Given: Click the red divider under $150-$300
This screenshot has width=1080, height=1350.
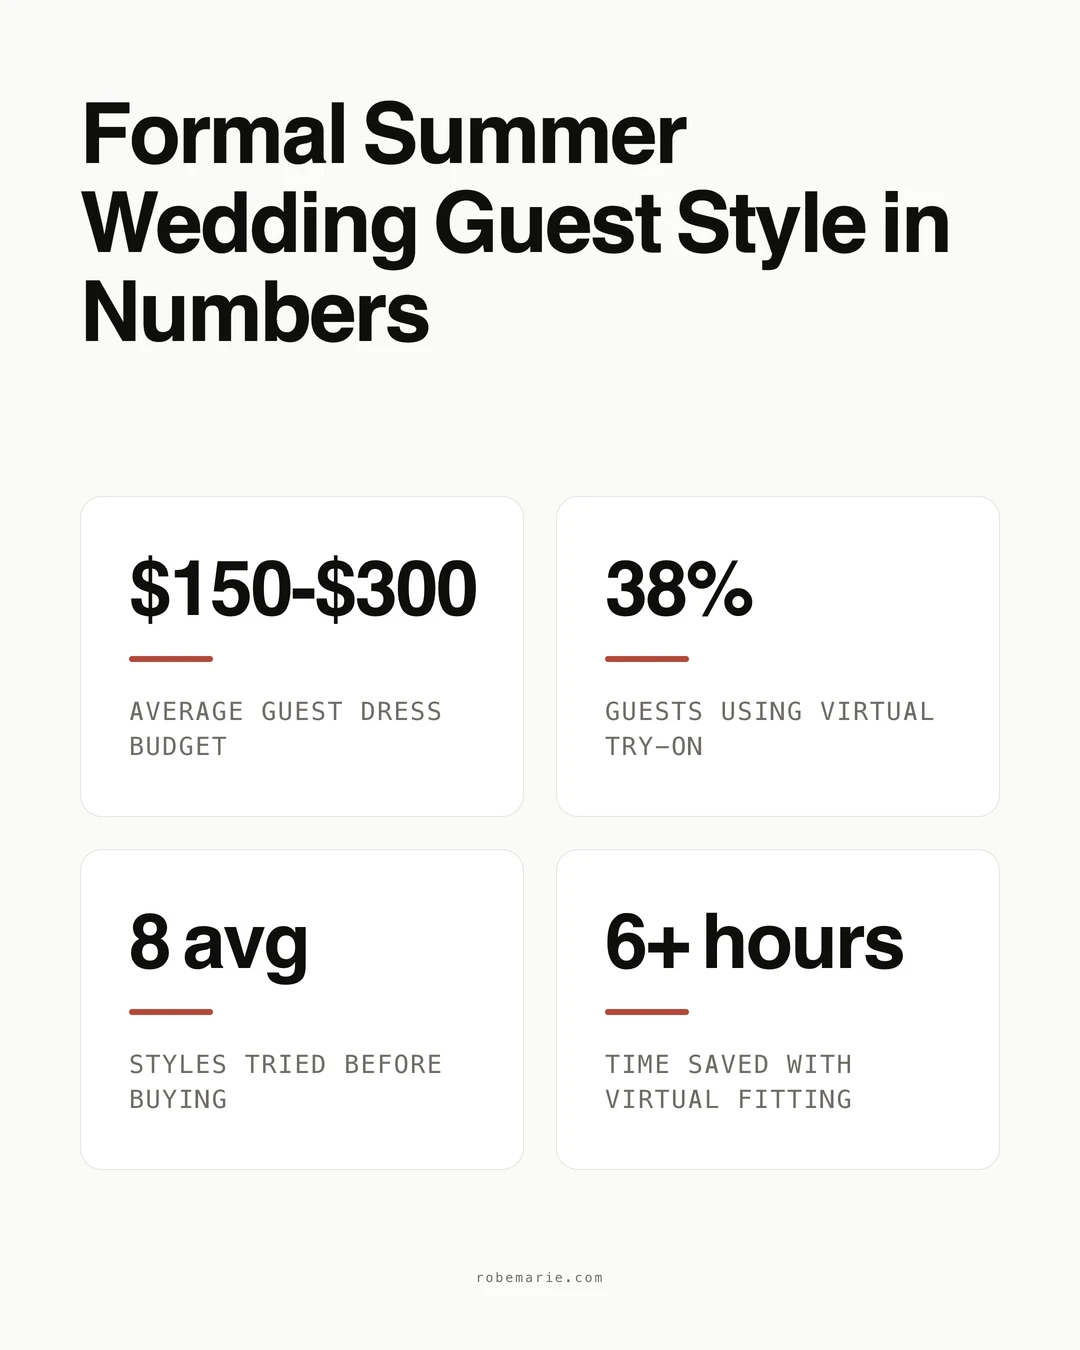Looking at the screenshot, I should tap(171, 659).
